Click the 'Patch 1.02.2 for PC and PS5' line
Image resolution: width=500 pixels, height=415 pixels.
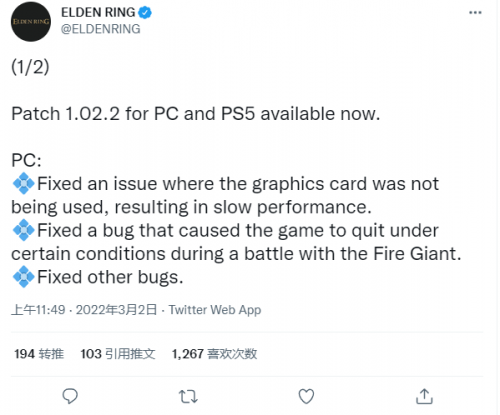[196, 114]
